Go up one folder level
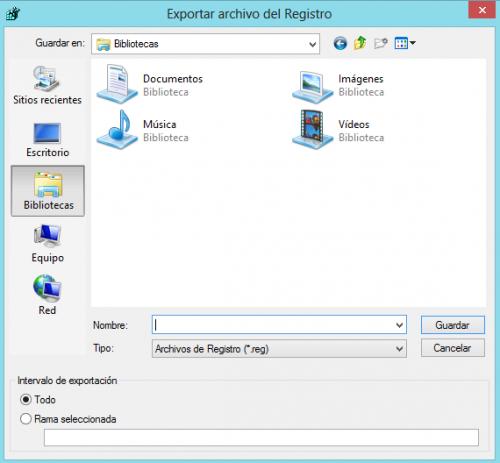Image resolution: width=500 pixels, height=463 pixels. click(360, 43)
